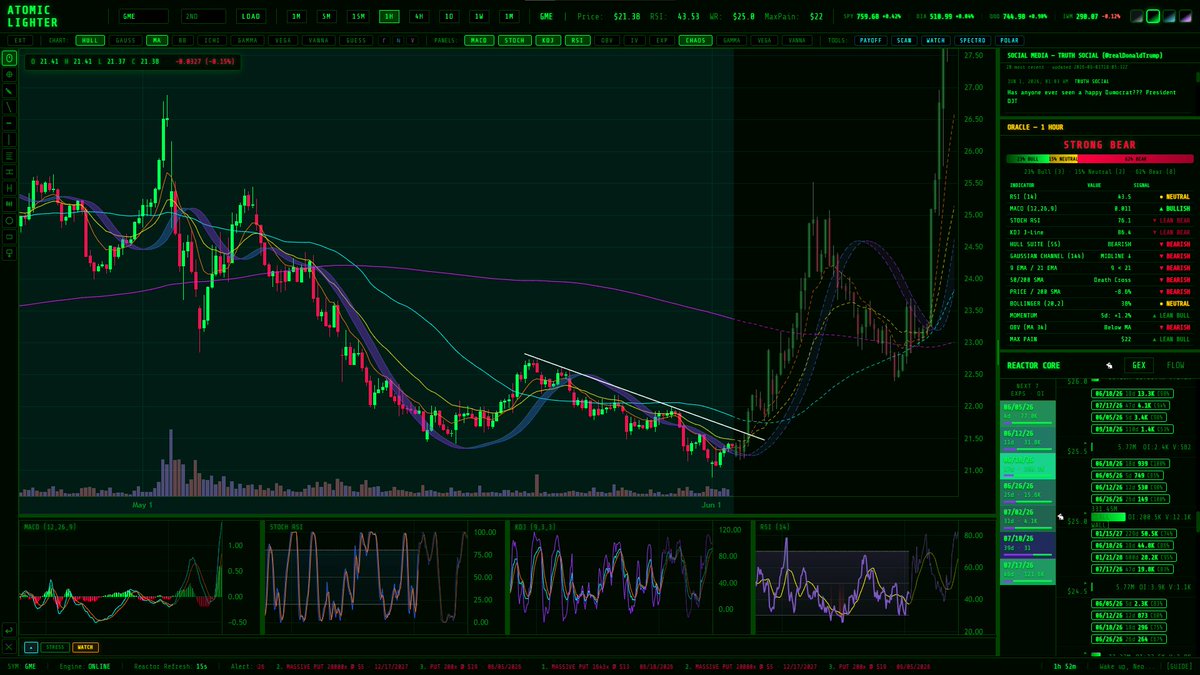Toggle the BB chart overlay
The height and width of the screenshot is (675, 1200).
182,40
